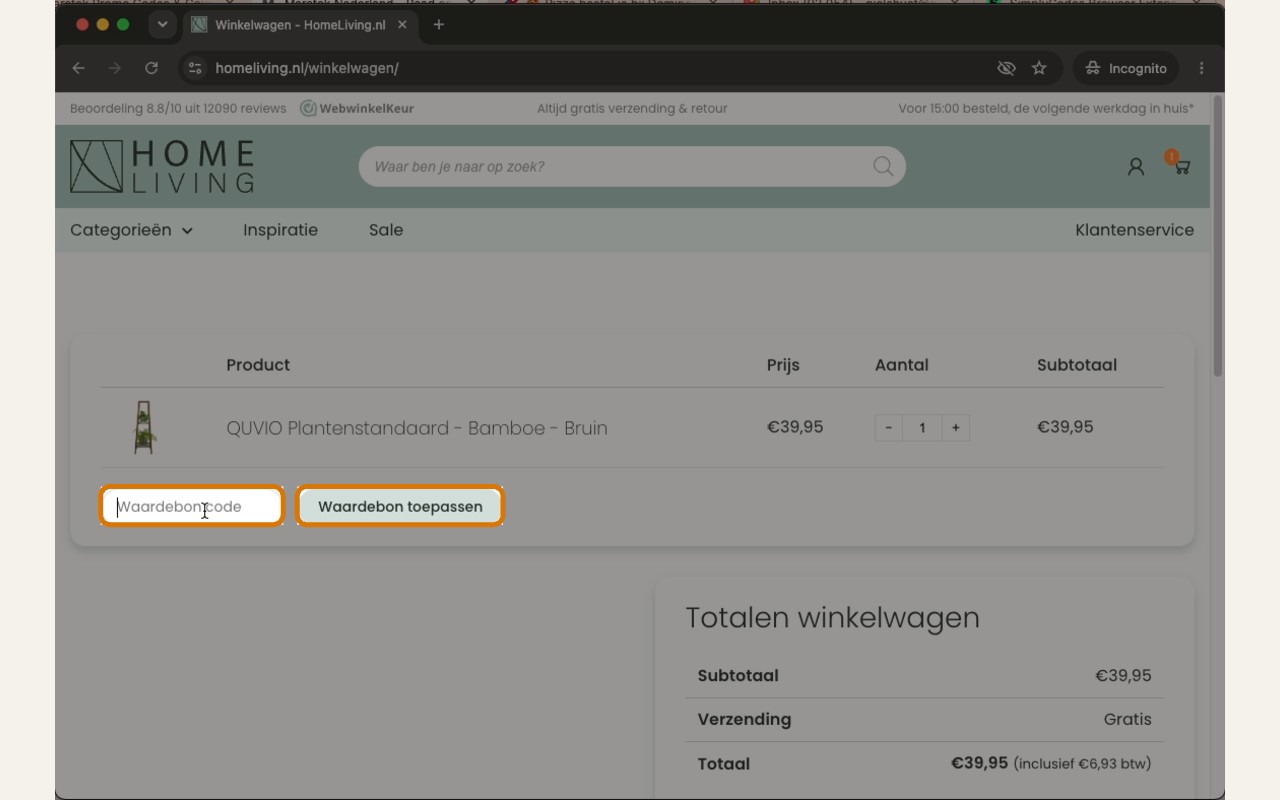1280x800 pixels.
Task: Click the tracking protection eye icon
Action: coord(1006,68)
